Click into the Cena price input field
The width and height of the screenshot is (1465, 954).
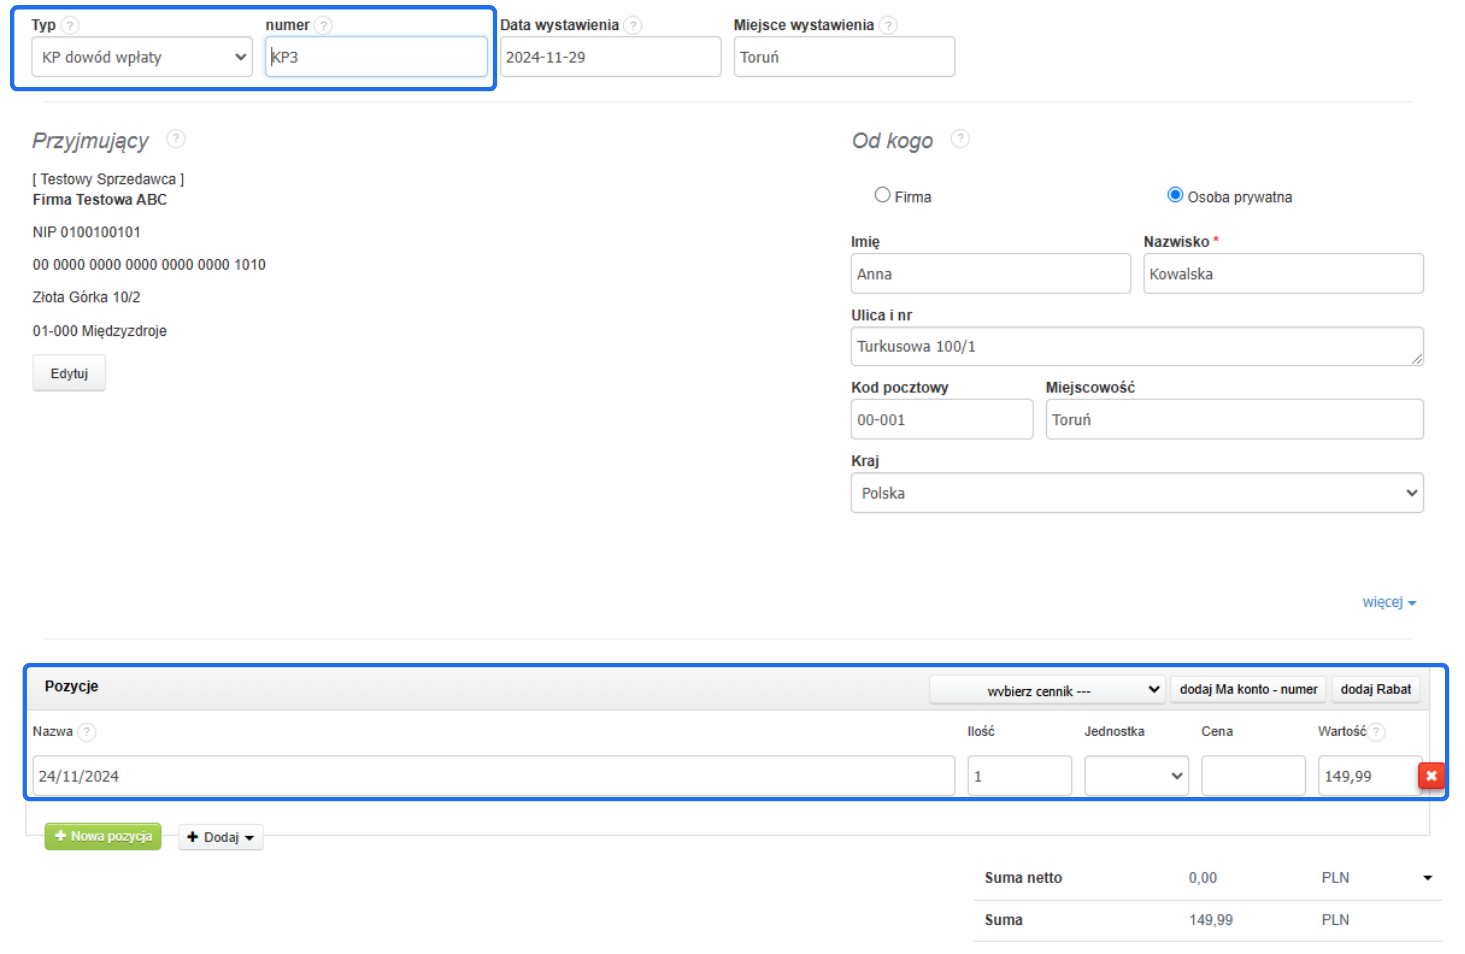(1253, 776)
